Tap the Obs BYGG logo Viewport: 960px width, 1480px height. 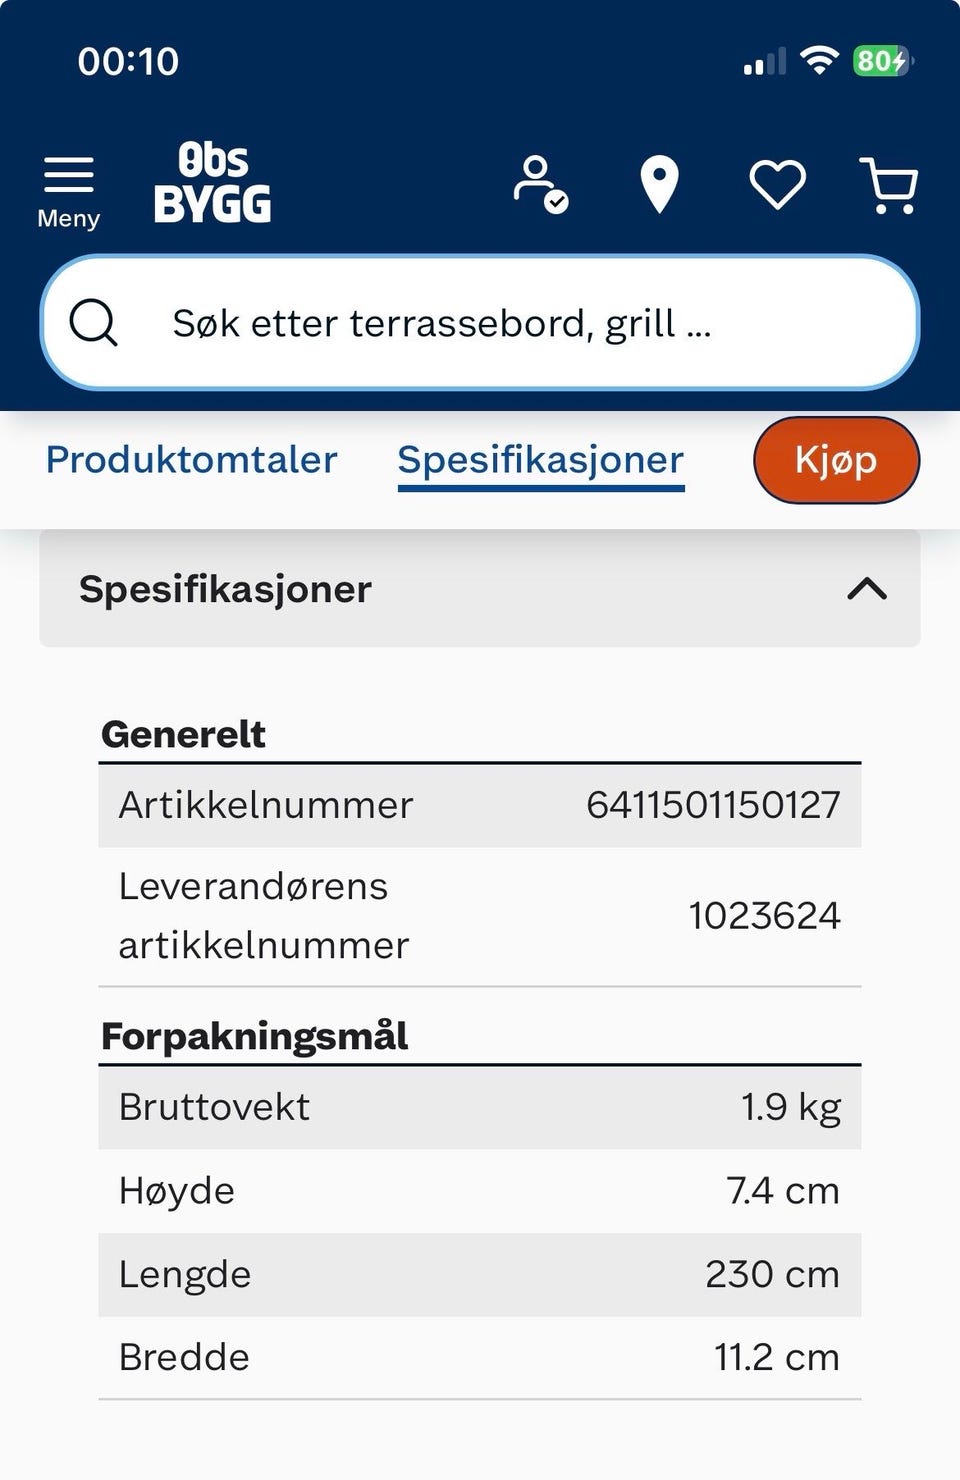(212, 182)
